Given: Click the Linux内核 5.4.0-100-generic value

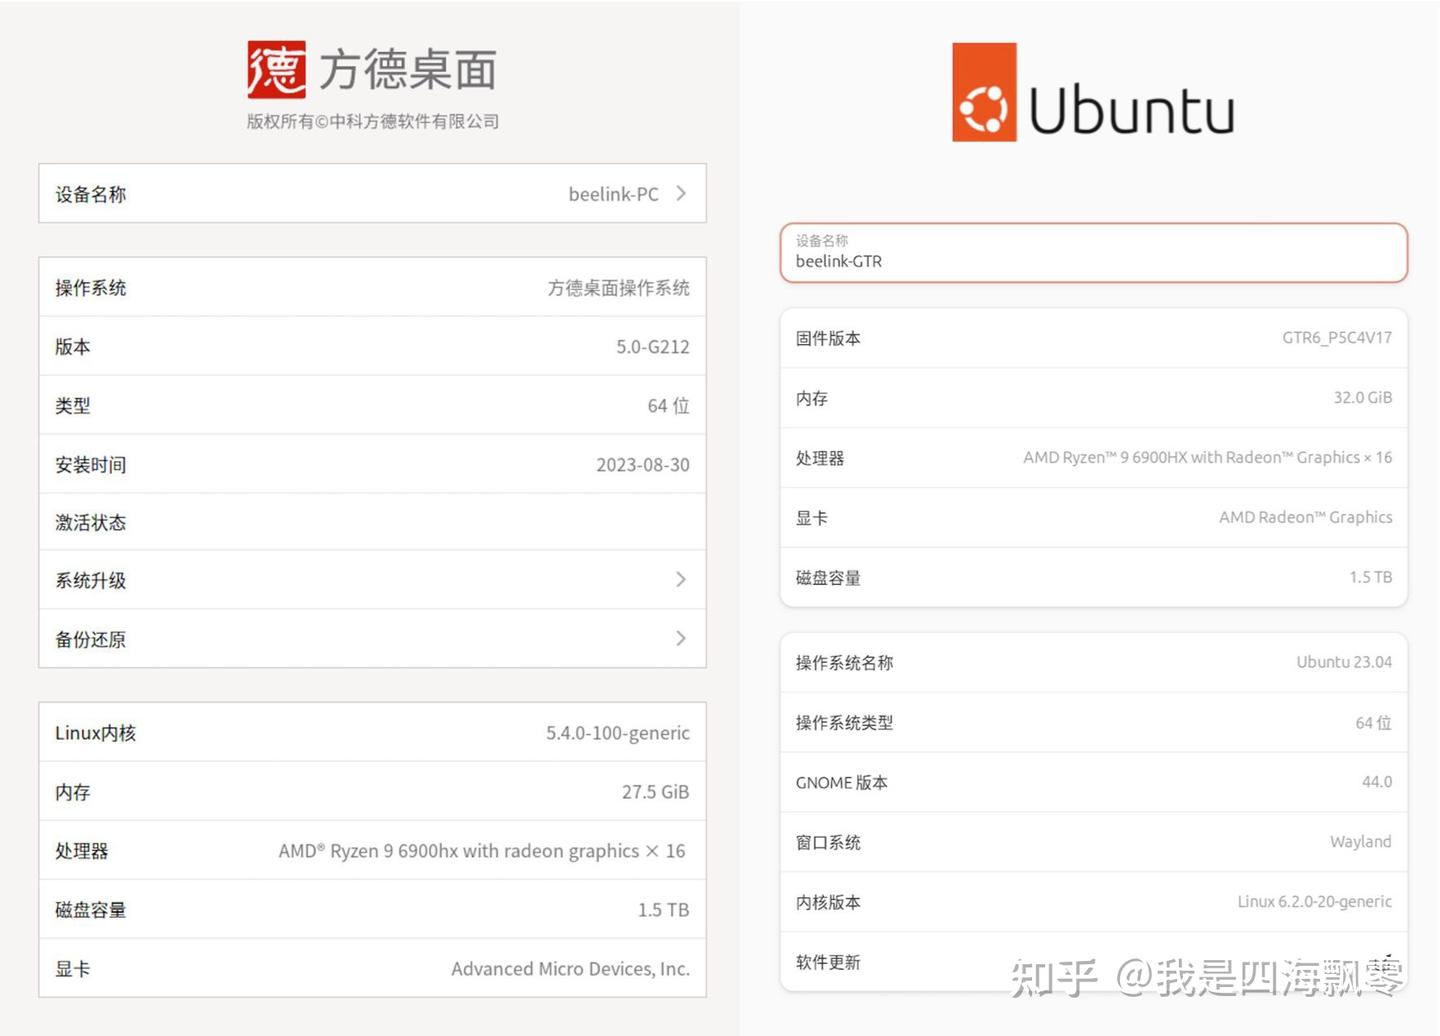Looking at the screenshot, I should pos(618,733).
